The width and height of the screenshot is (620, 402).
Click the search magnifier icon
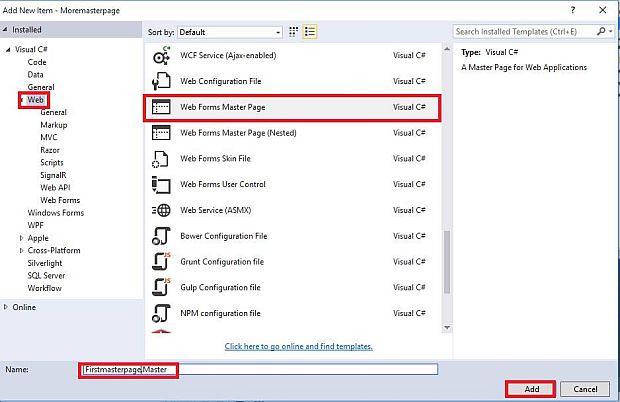pos(601,31)
